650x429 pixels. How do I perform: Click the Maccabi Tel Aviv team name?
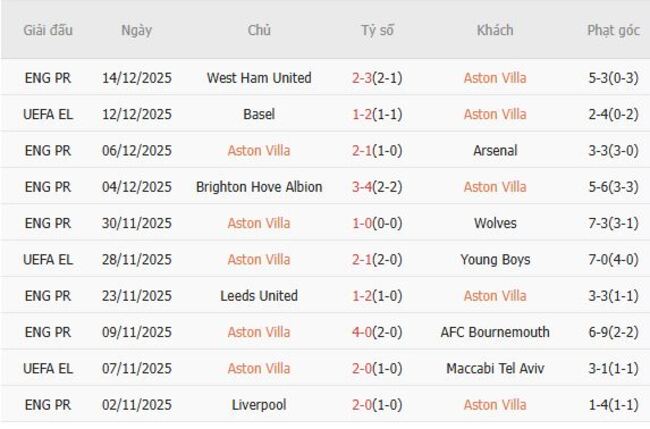(495, 369)
